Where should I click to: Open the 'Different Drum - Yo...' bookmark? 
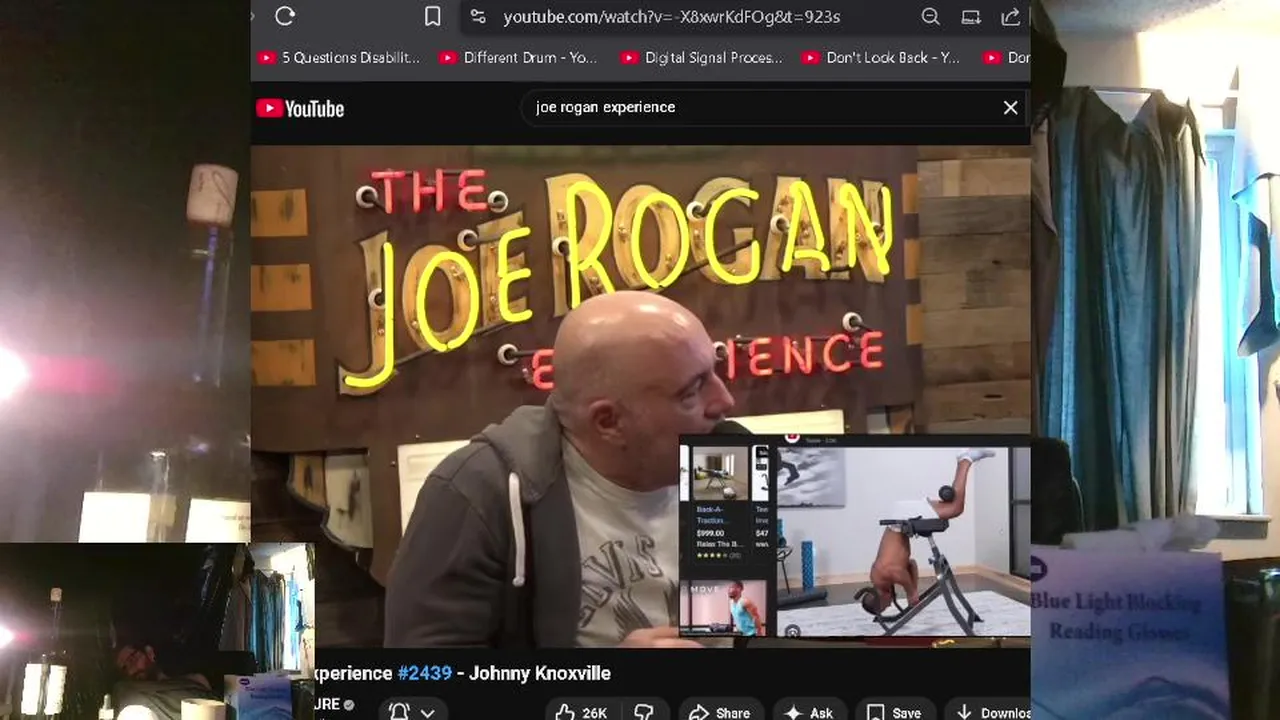click(x=518, y=58)
